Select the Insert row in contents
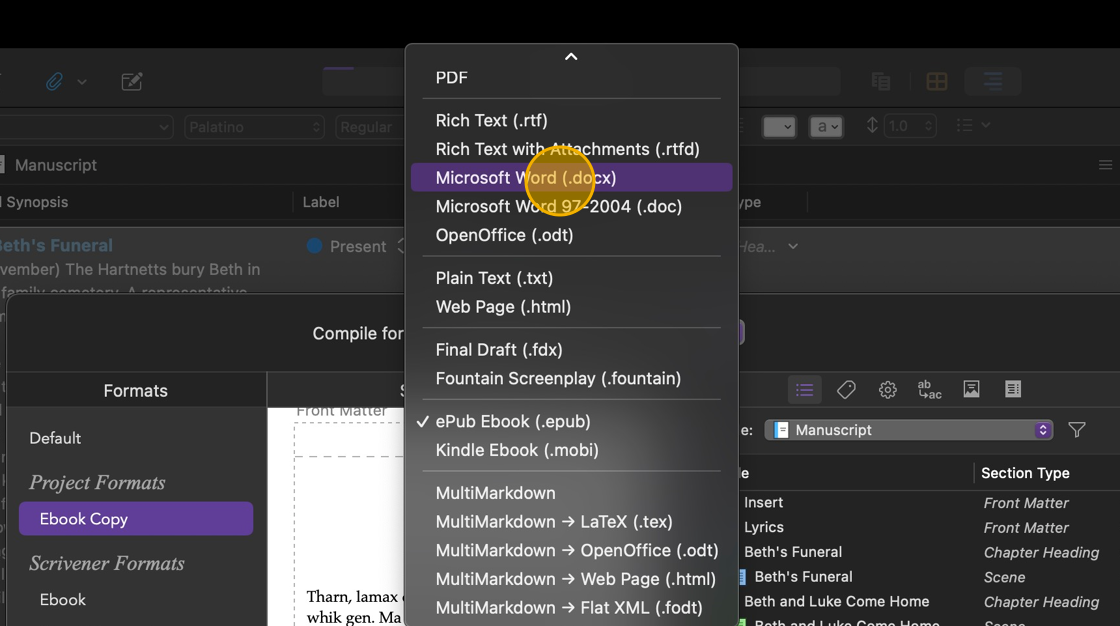 [x=764, y=502]
